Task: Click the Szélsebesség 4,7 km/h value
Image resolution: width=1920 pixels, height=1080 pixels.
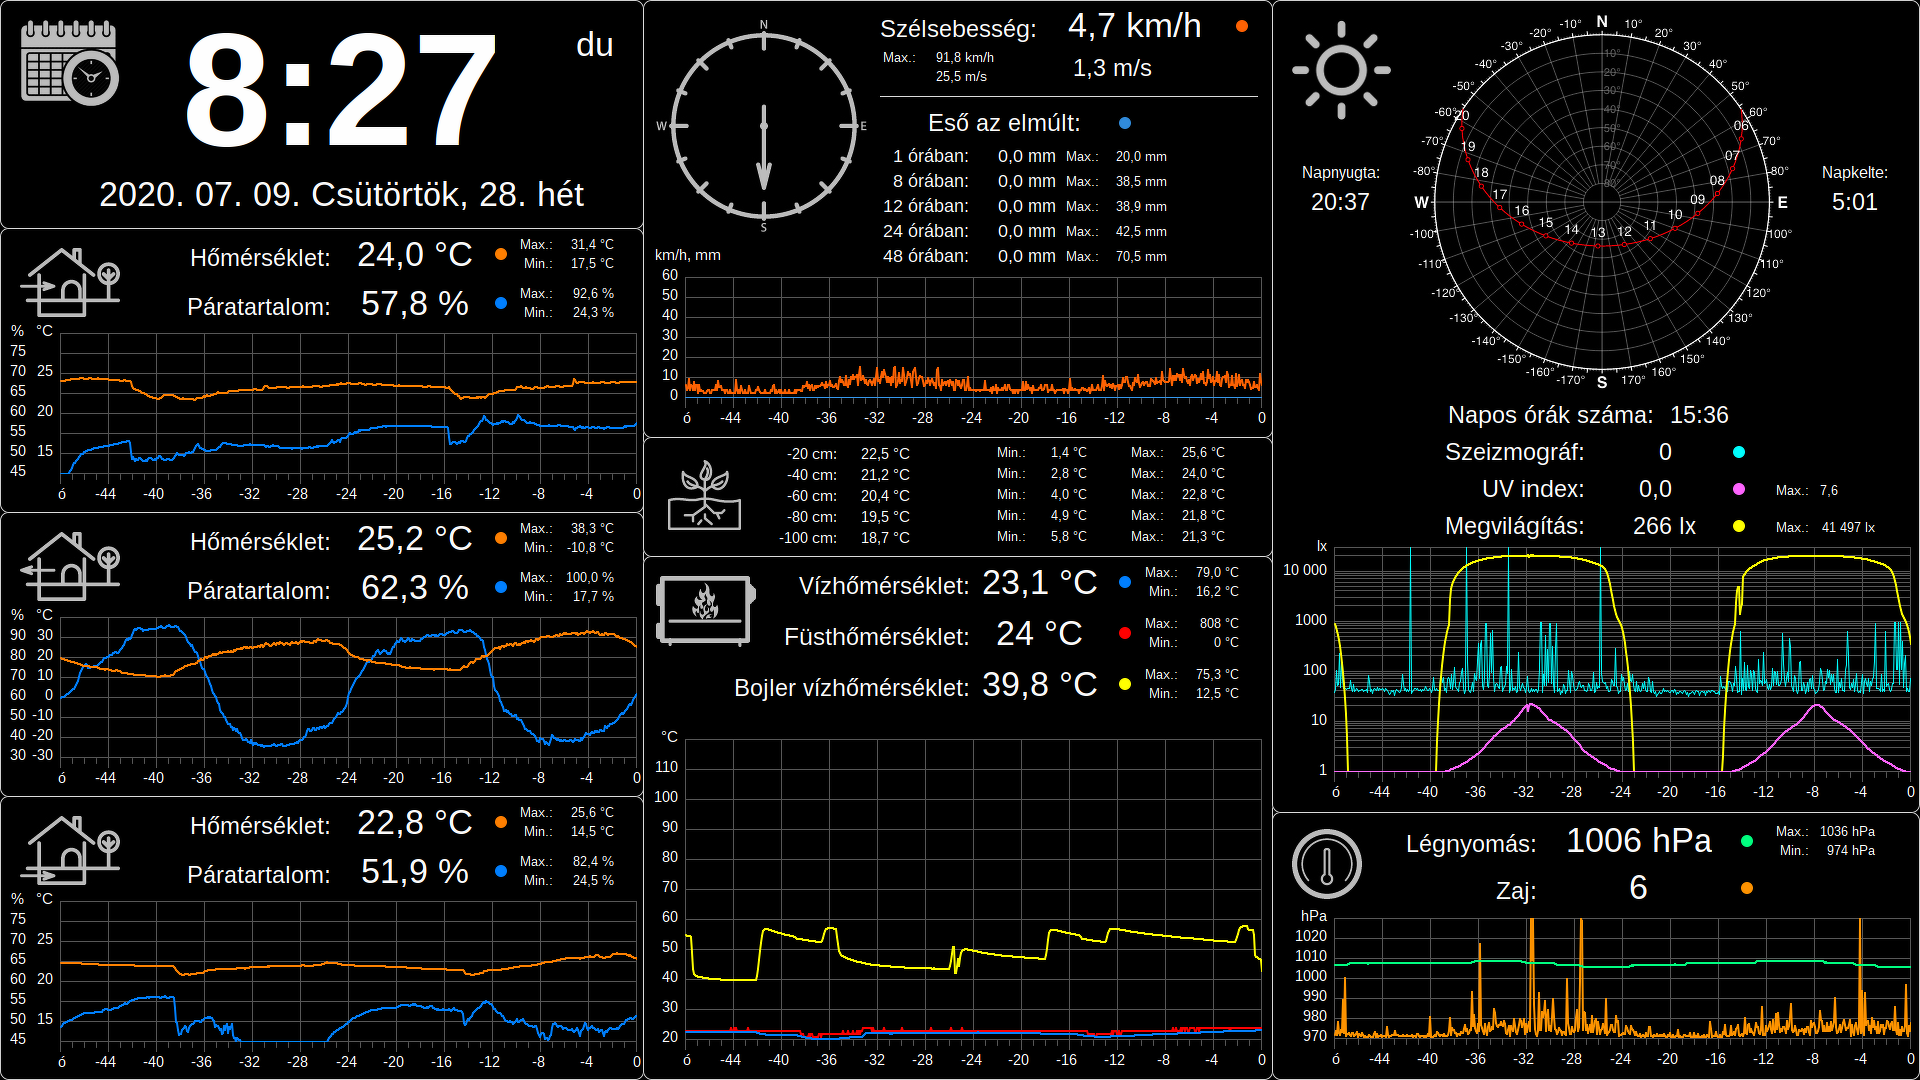Action: click(1134, 26)
